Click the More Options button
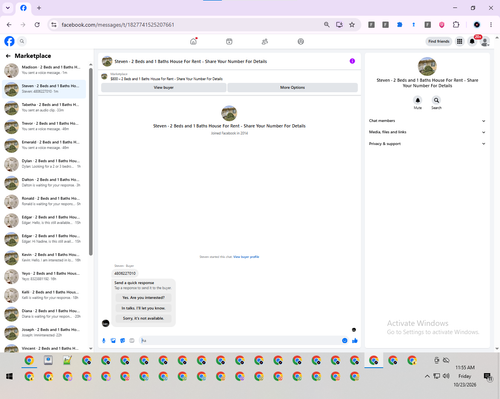Viewport: 500px width, 399px height. [x=293, y=87]
